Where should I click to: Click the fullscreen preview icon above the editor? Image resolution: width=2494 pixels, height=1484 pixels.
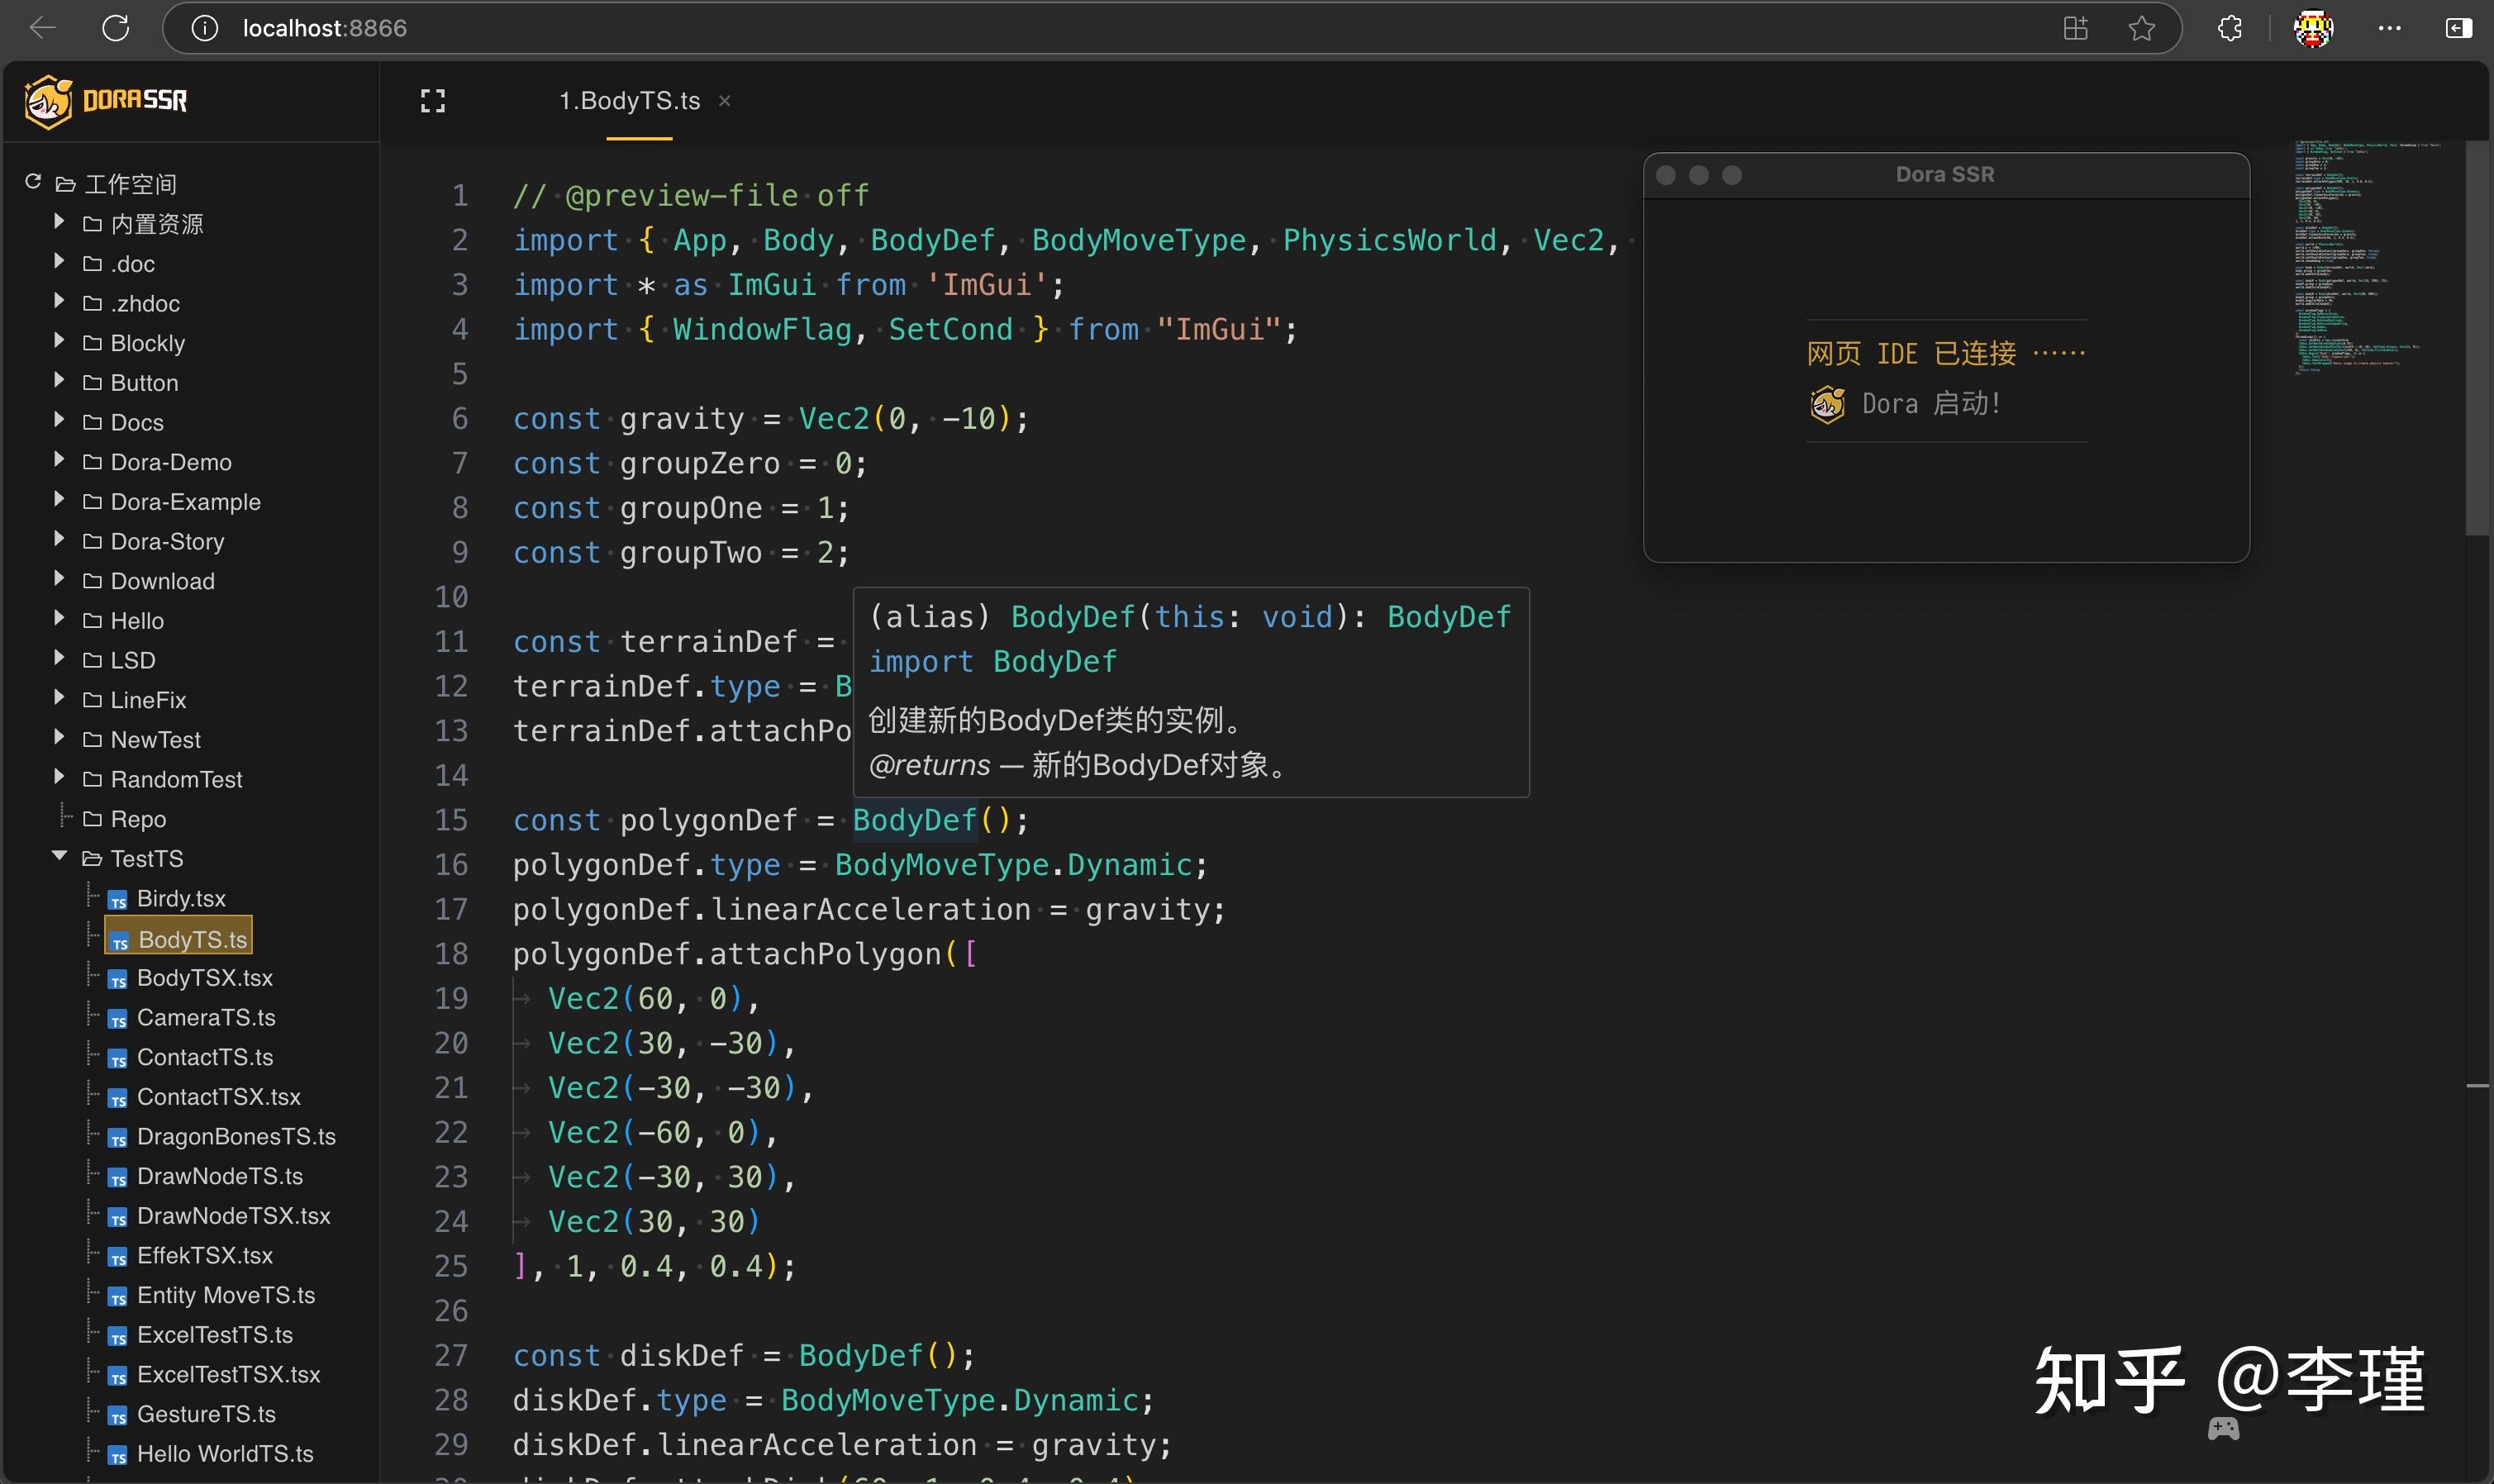tap(432, 100)
